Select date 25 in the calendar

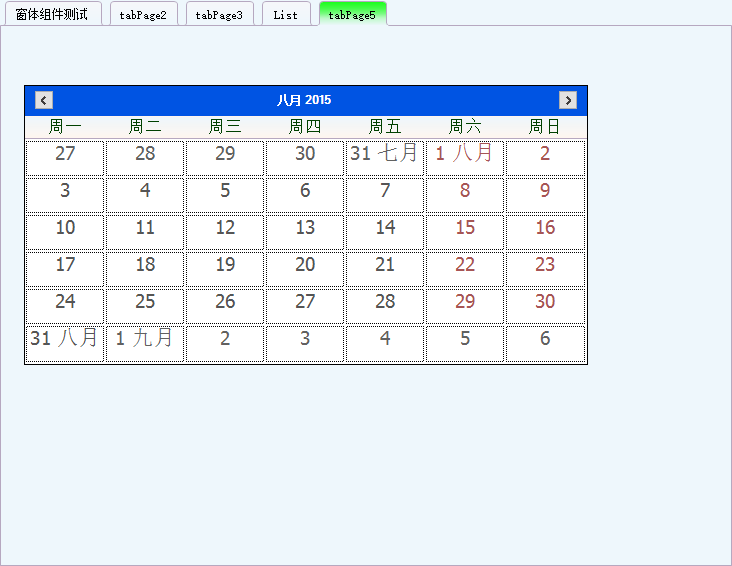(145, 306)
